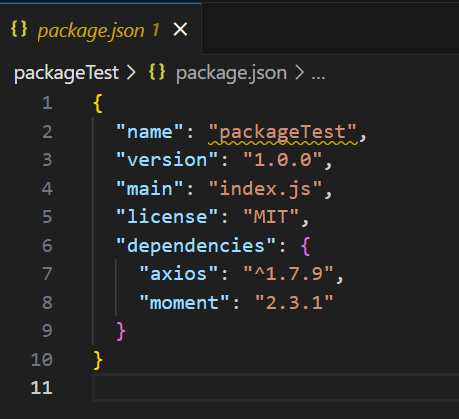This screenshot has width=459, height=419.
Task: Click the yellow closing brace on line 10
Action: pyautogui.click(x=98, y=360)
